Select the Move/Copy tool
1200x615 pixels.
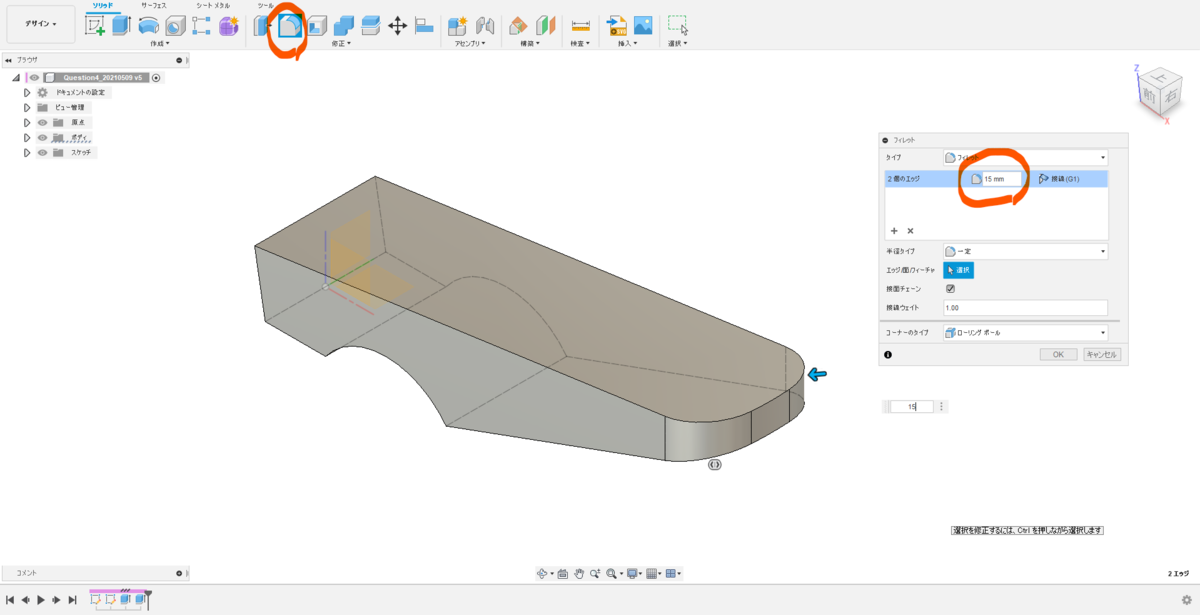pyautogui.click(x=397, y=26)
